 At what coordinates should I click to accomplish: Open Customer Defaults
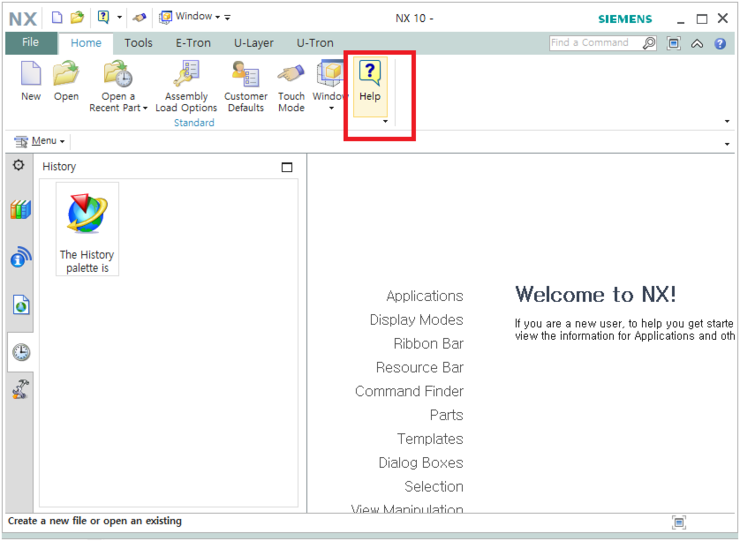[x=245, y=87]
